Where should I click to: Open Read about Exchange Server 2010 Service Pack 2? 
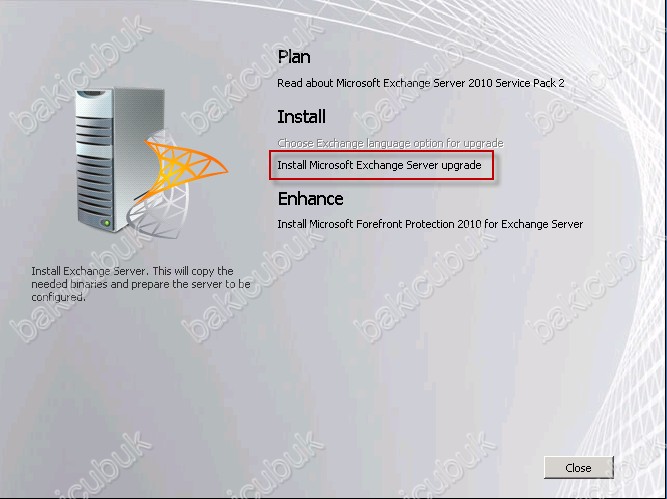(x=421, y=83)
